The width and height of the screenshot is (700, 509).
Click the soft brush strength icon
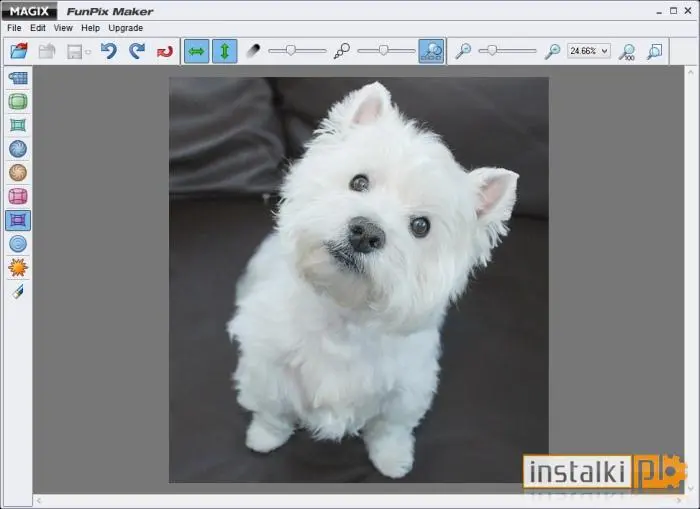click(x=253, y=51)
